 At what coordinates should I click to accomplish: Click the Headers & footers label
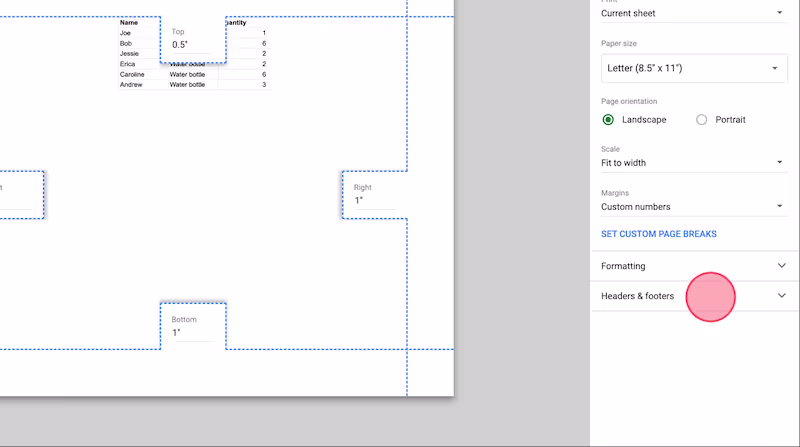[637, 296]
